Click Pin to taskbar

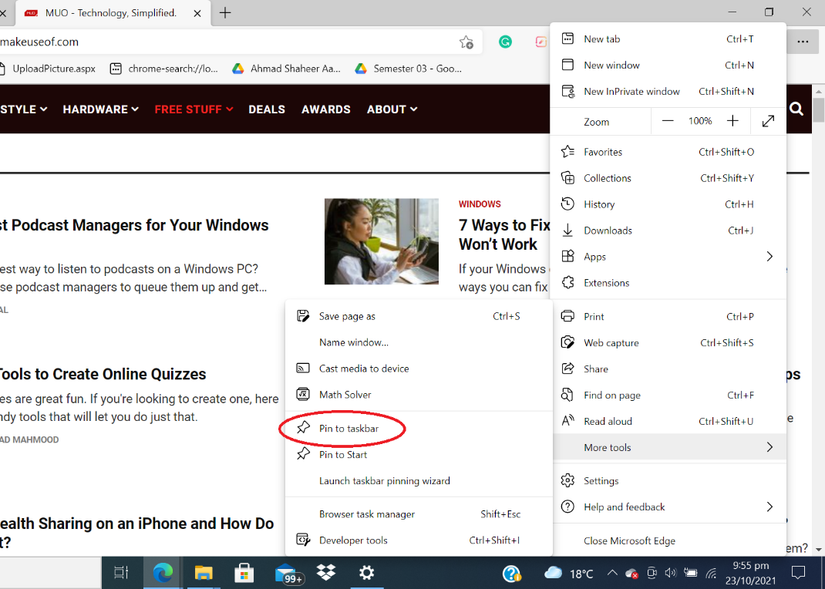(419, 428)
